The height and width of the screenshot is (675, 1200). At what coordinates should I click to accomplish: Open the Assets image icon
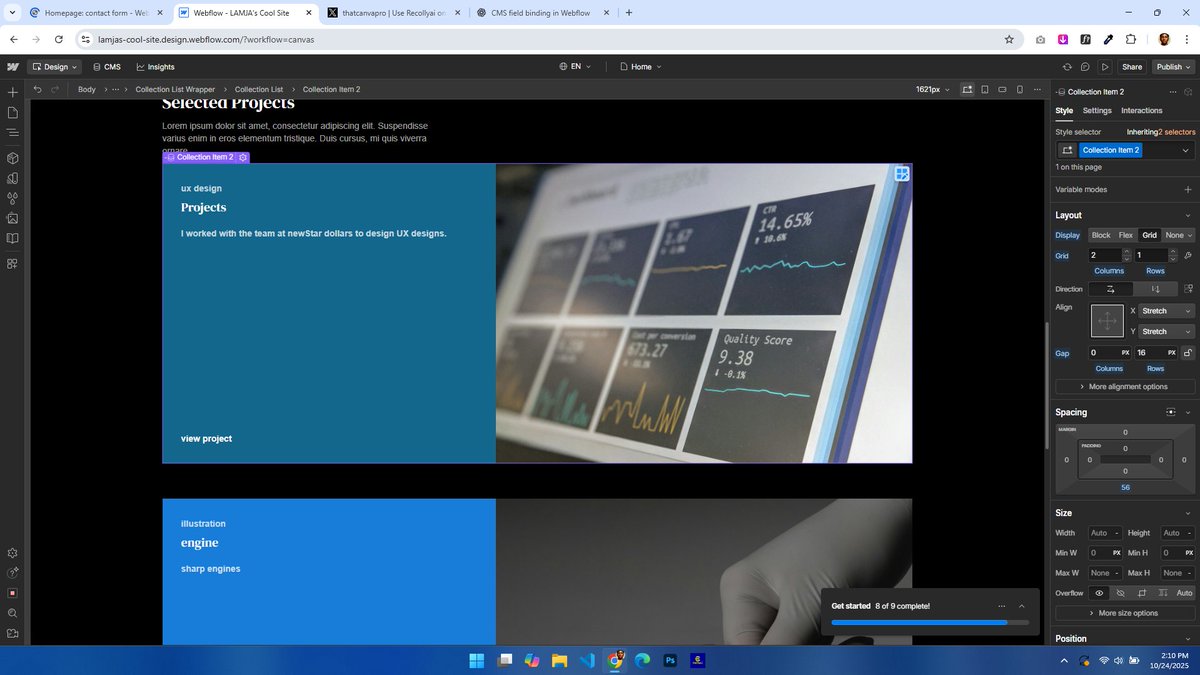(12, 218)
